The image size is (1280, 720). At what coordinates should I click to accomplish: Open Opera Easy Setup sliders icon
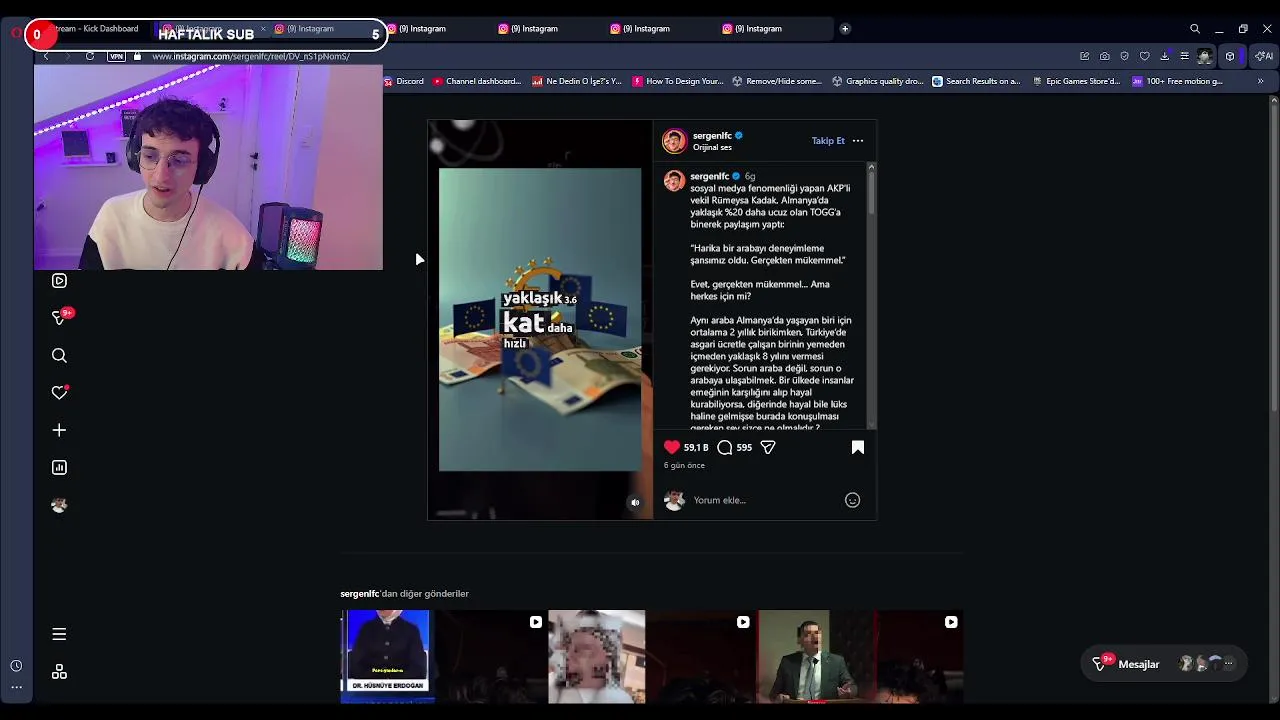coord(1185,56)
